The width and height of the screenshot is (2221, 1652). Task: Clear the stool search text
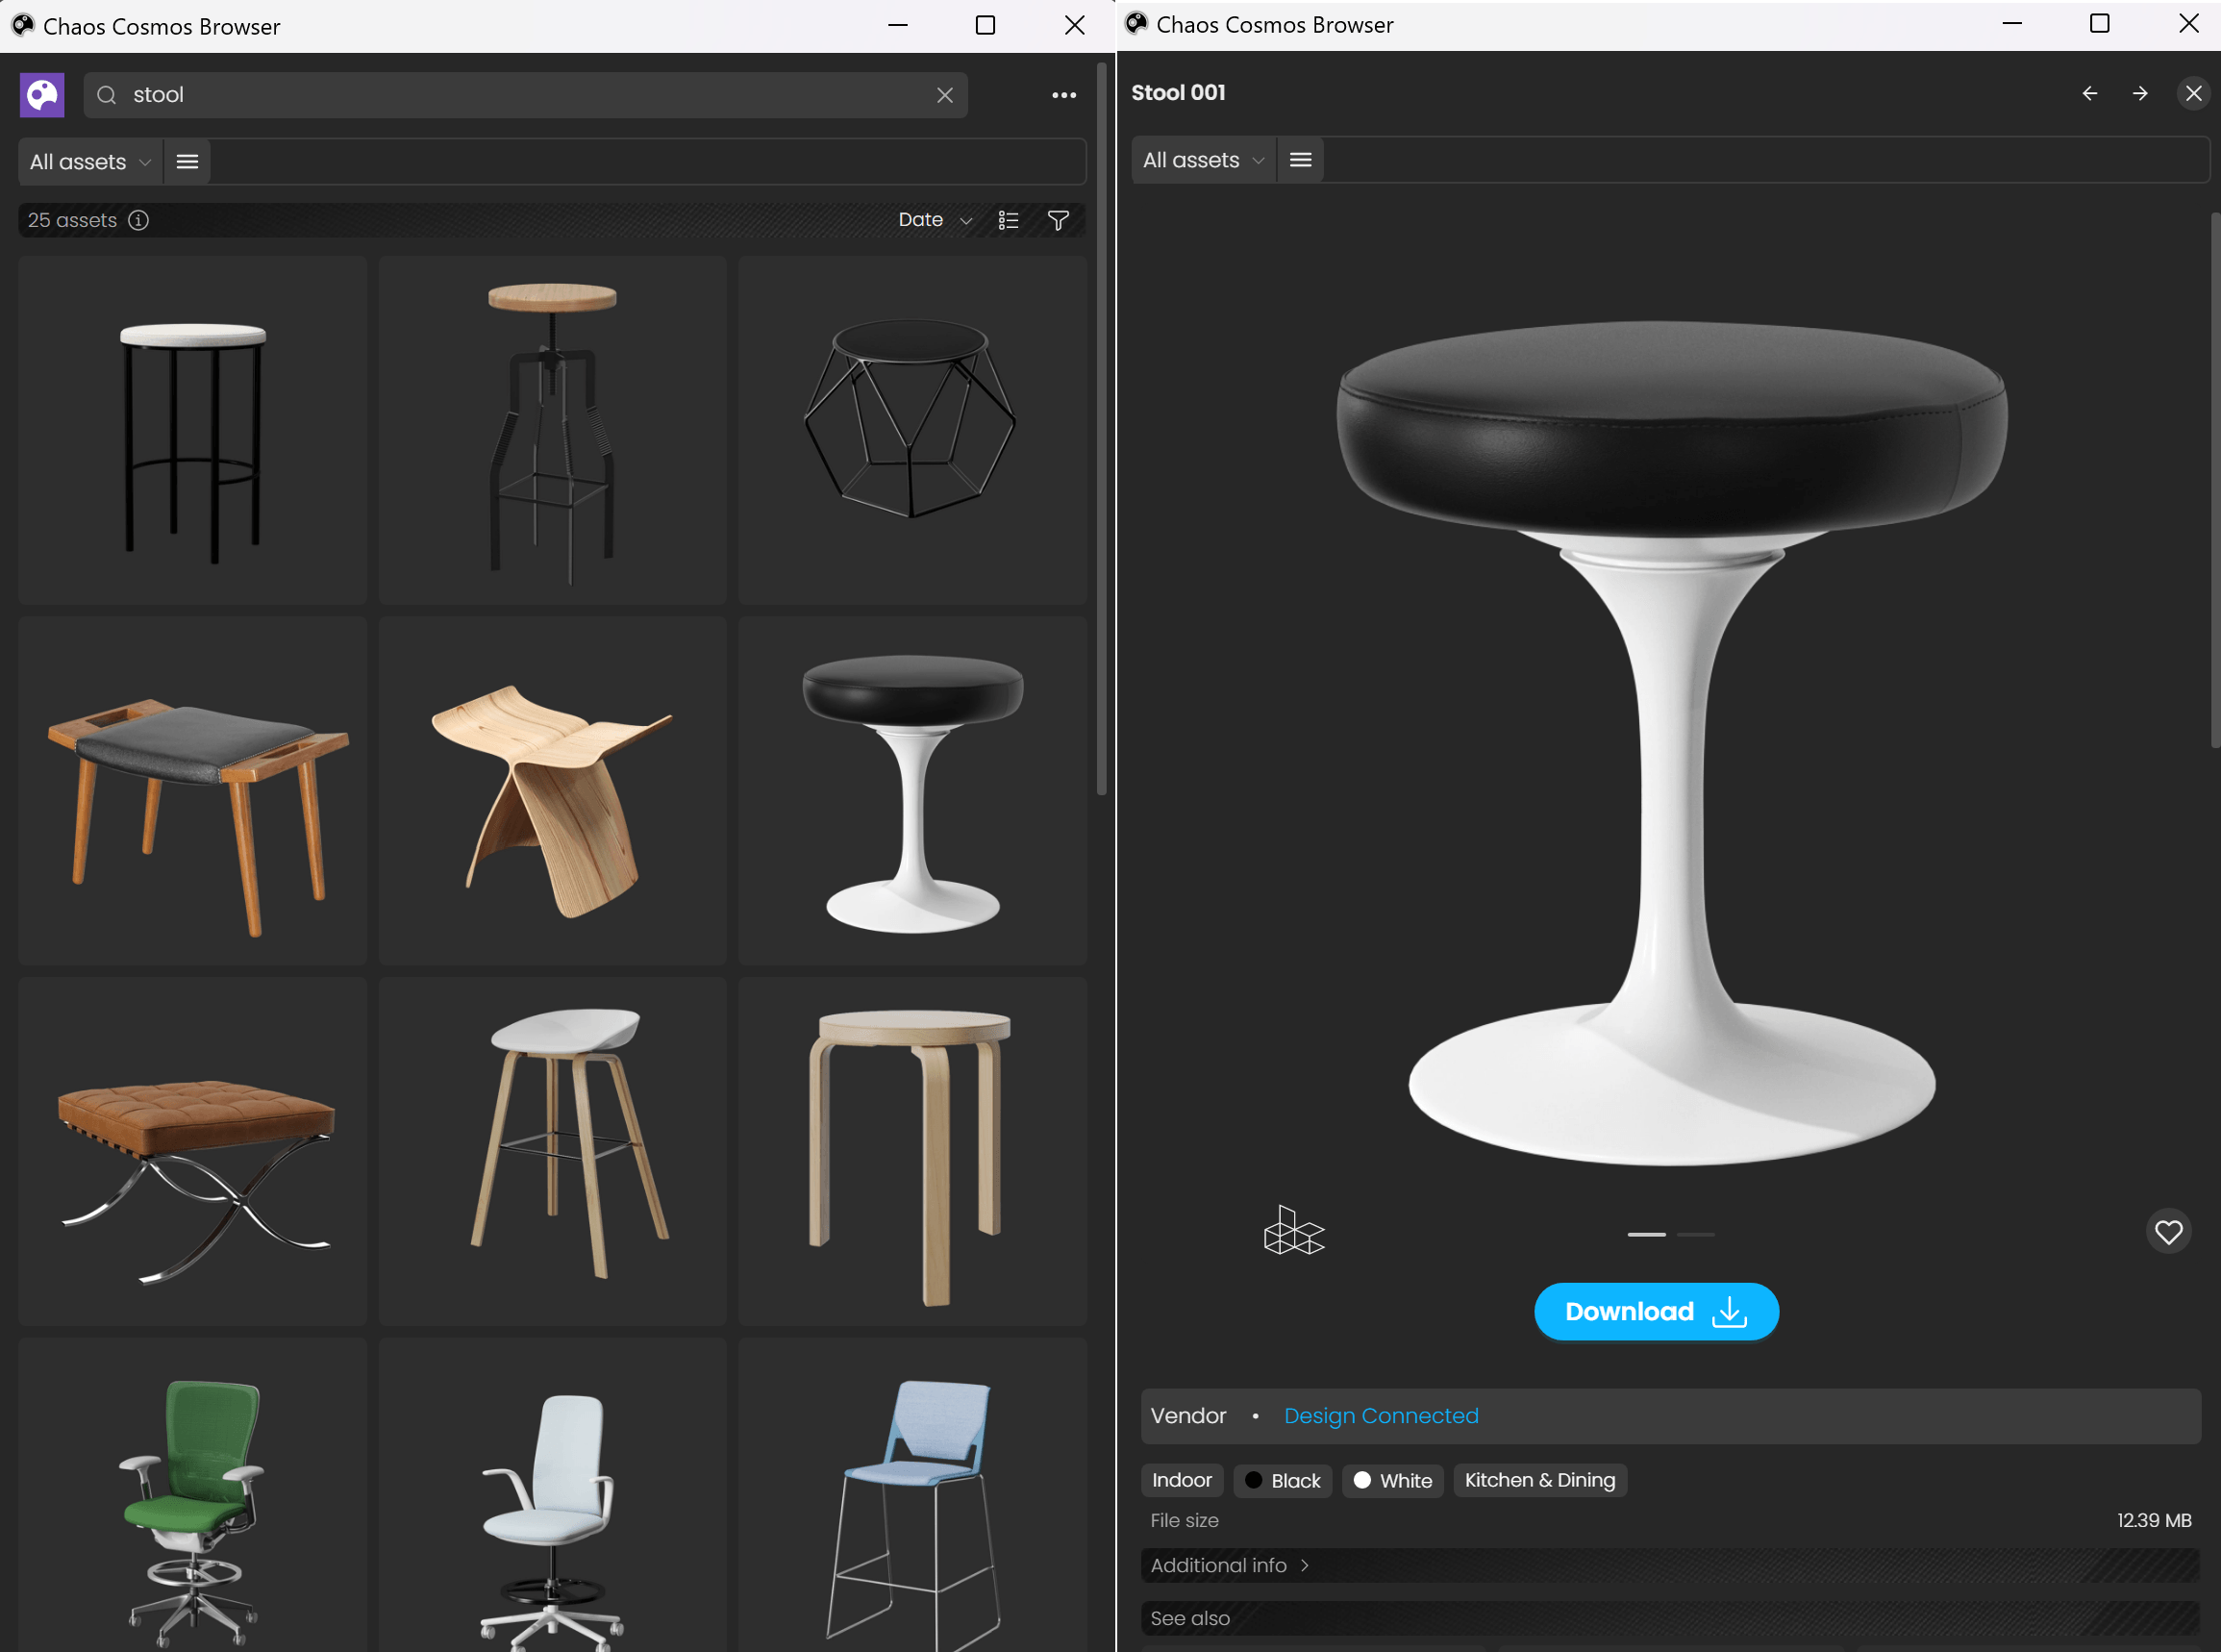944,95
